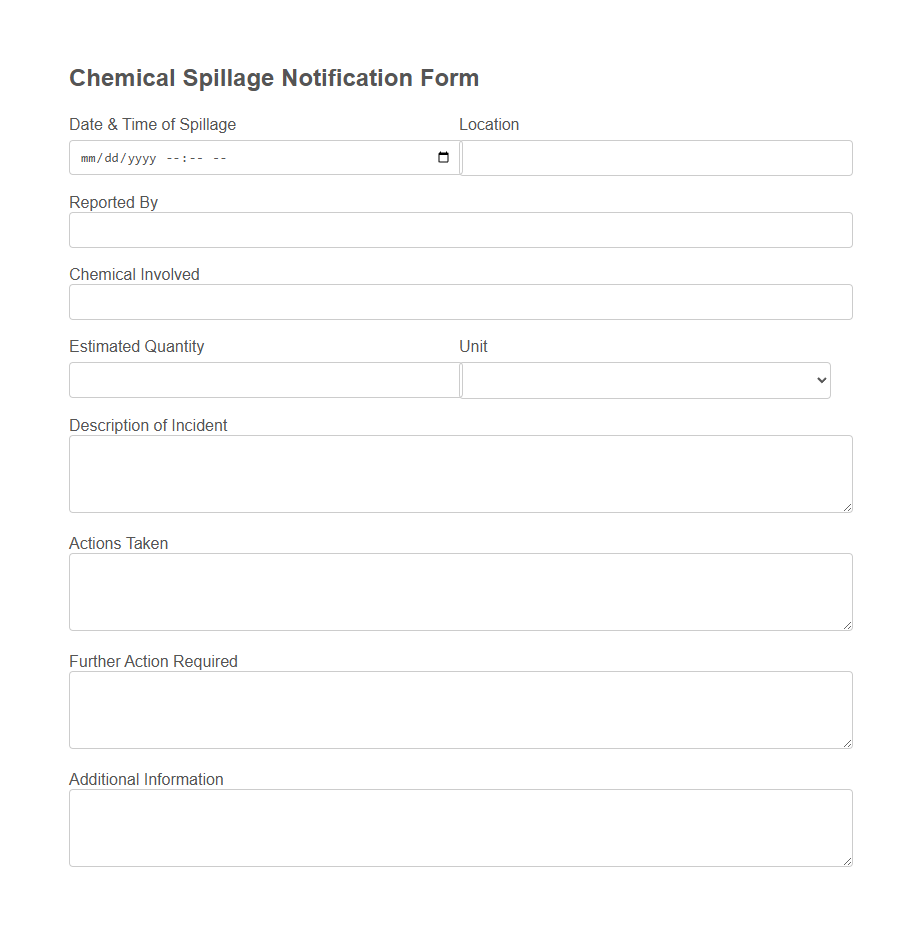The width and height of the screenshot is (900, 935).
Task: Click the resize handle of Additional Information
Action: (x=848, y=863)
